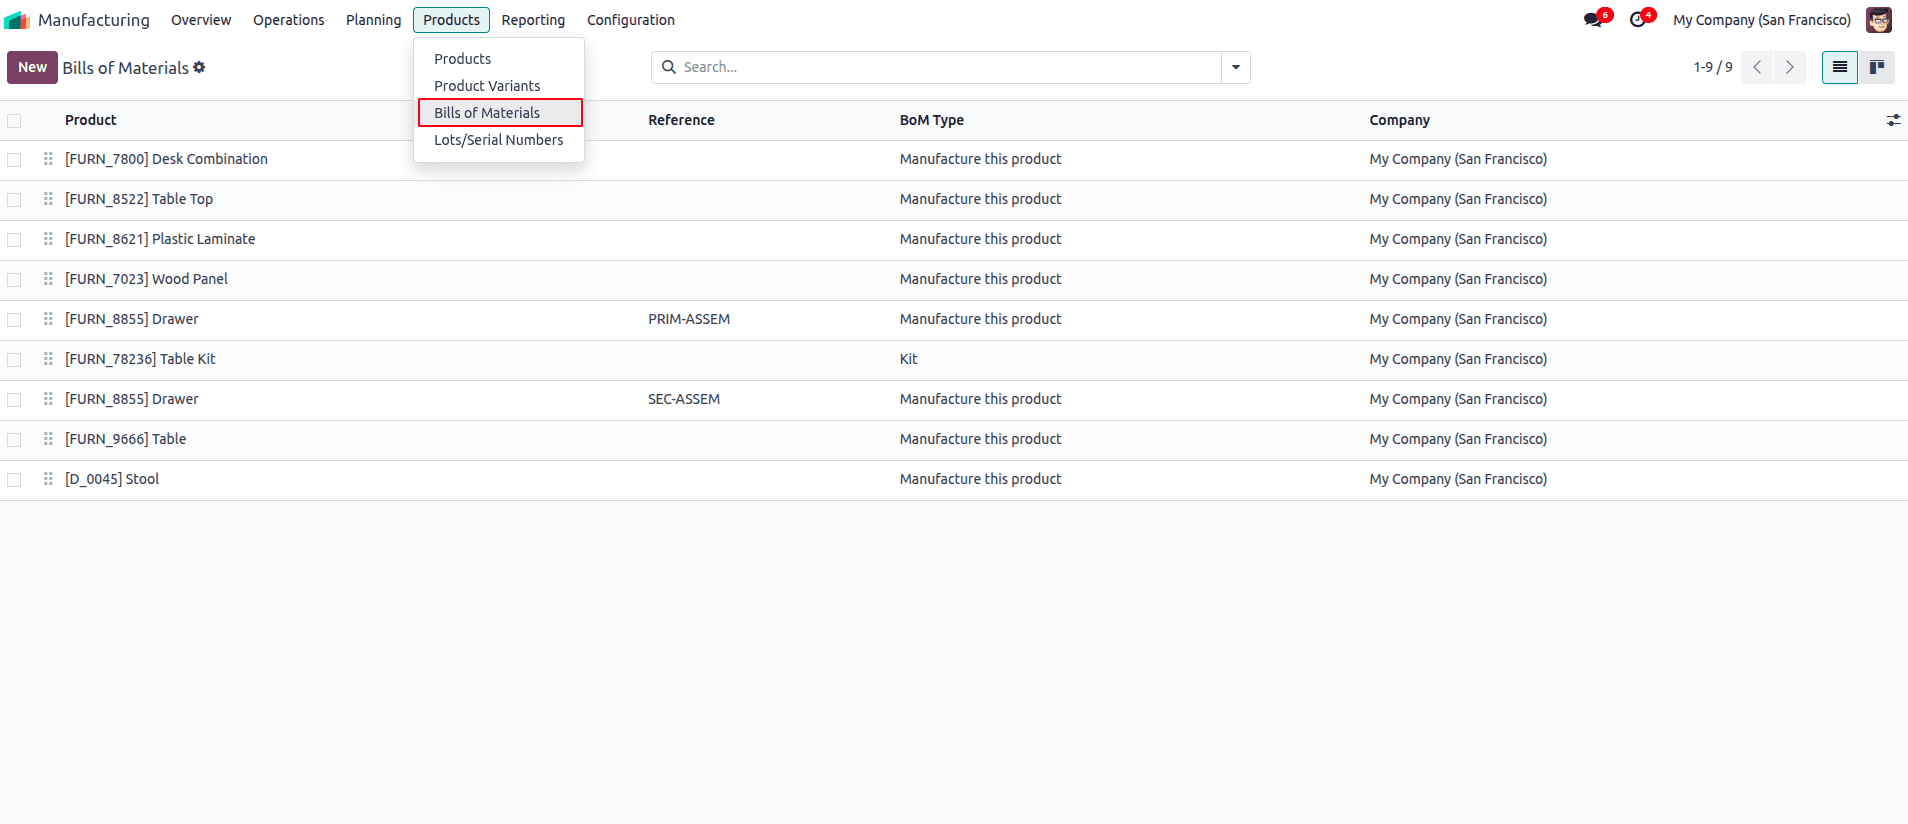The width and height of the screenshot is (1908, 824).
Task: Choose Product Variants in the dropdown
Action: click(x=499, y=86)
